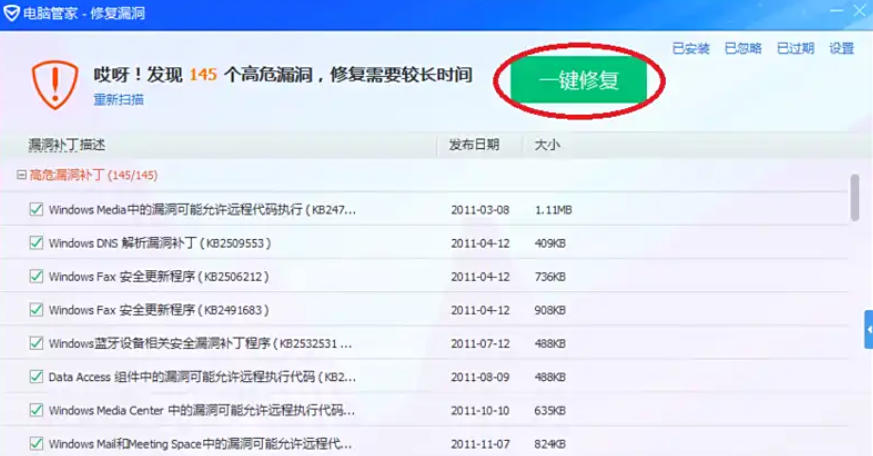Open the 已忽略 patches list
The image size is (873, 456).
click(x=743, y=48)
